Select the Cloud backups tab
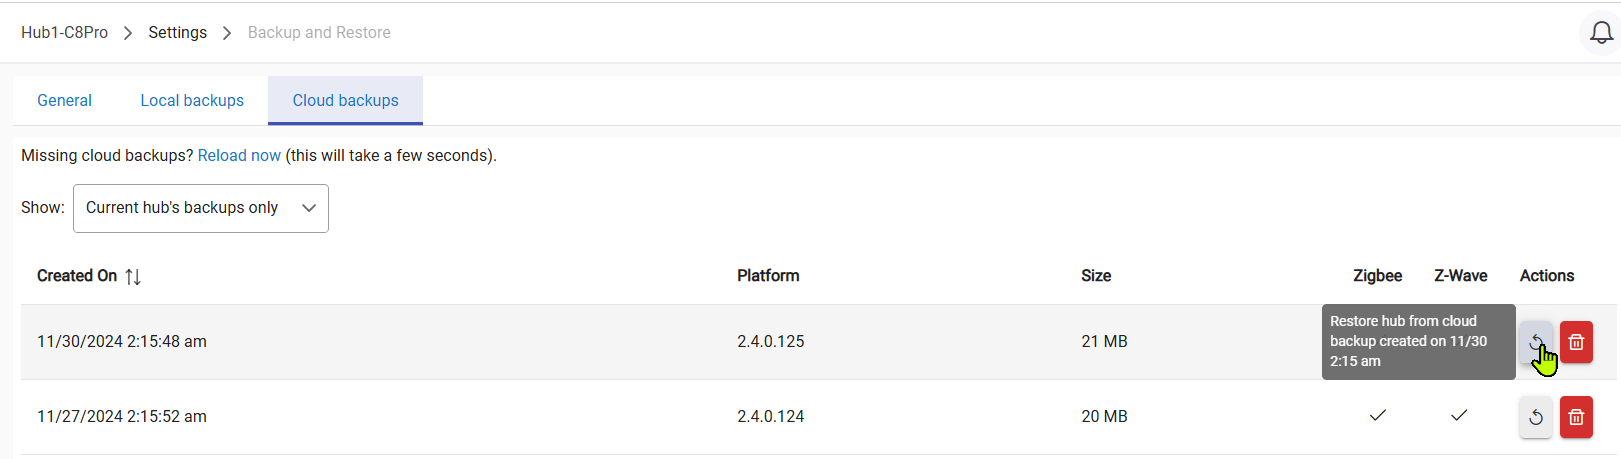The width and height of the screenshot is (1621, 459). pyautogui.click(x=345, y=101)
